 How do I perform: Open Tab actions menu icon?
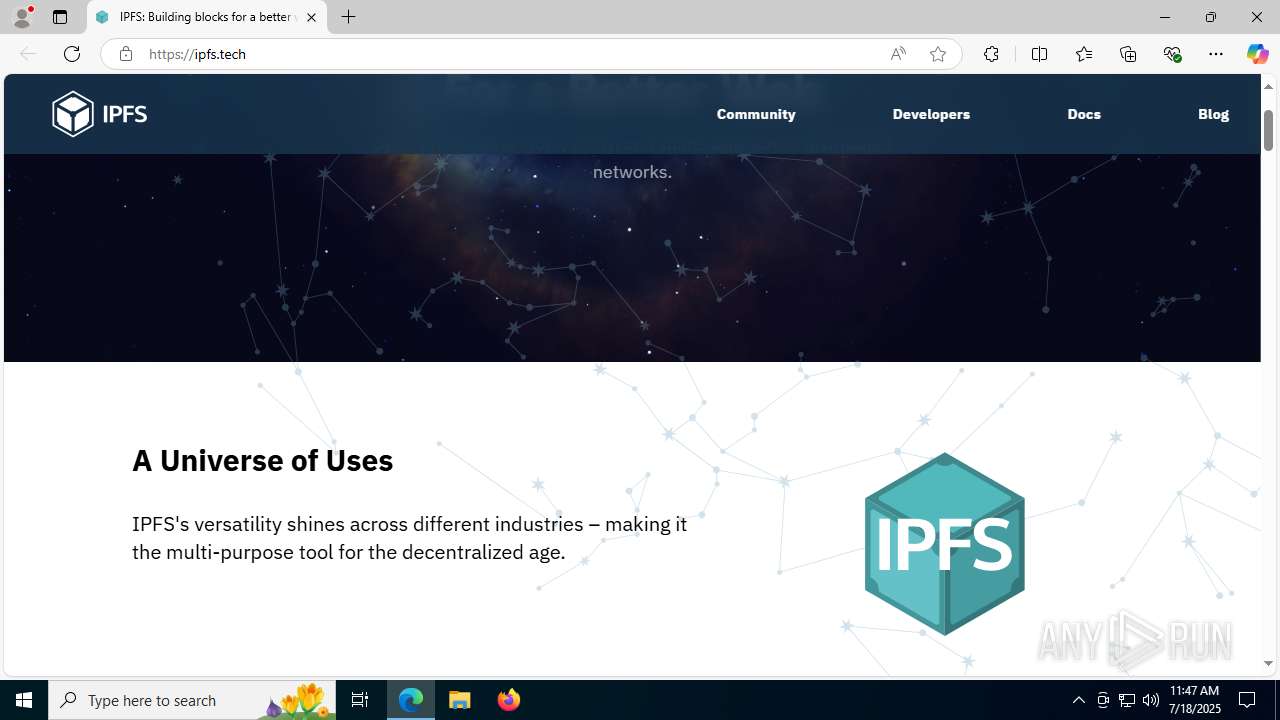(x=60, y=17)
